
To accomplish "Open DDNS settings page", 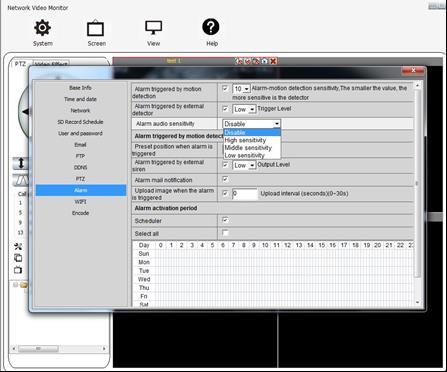I will point(80,168).
